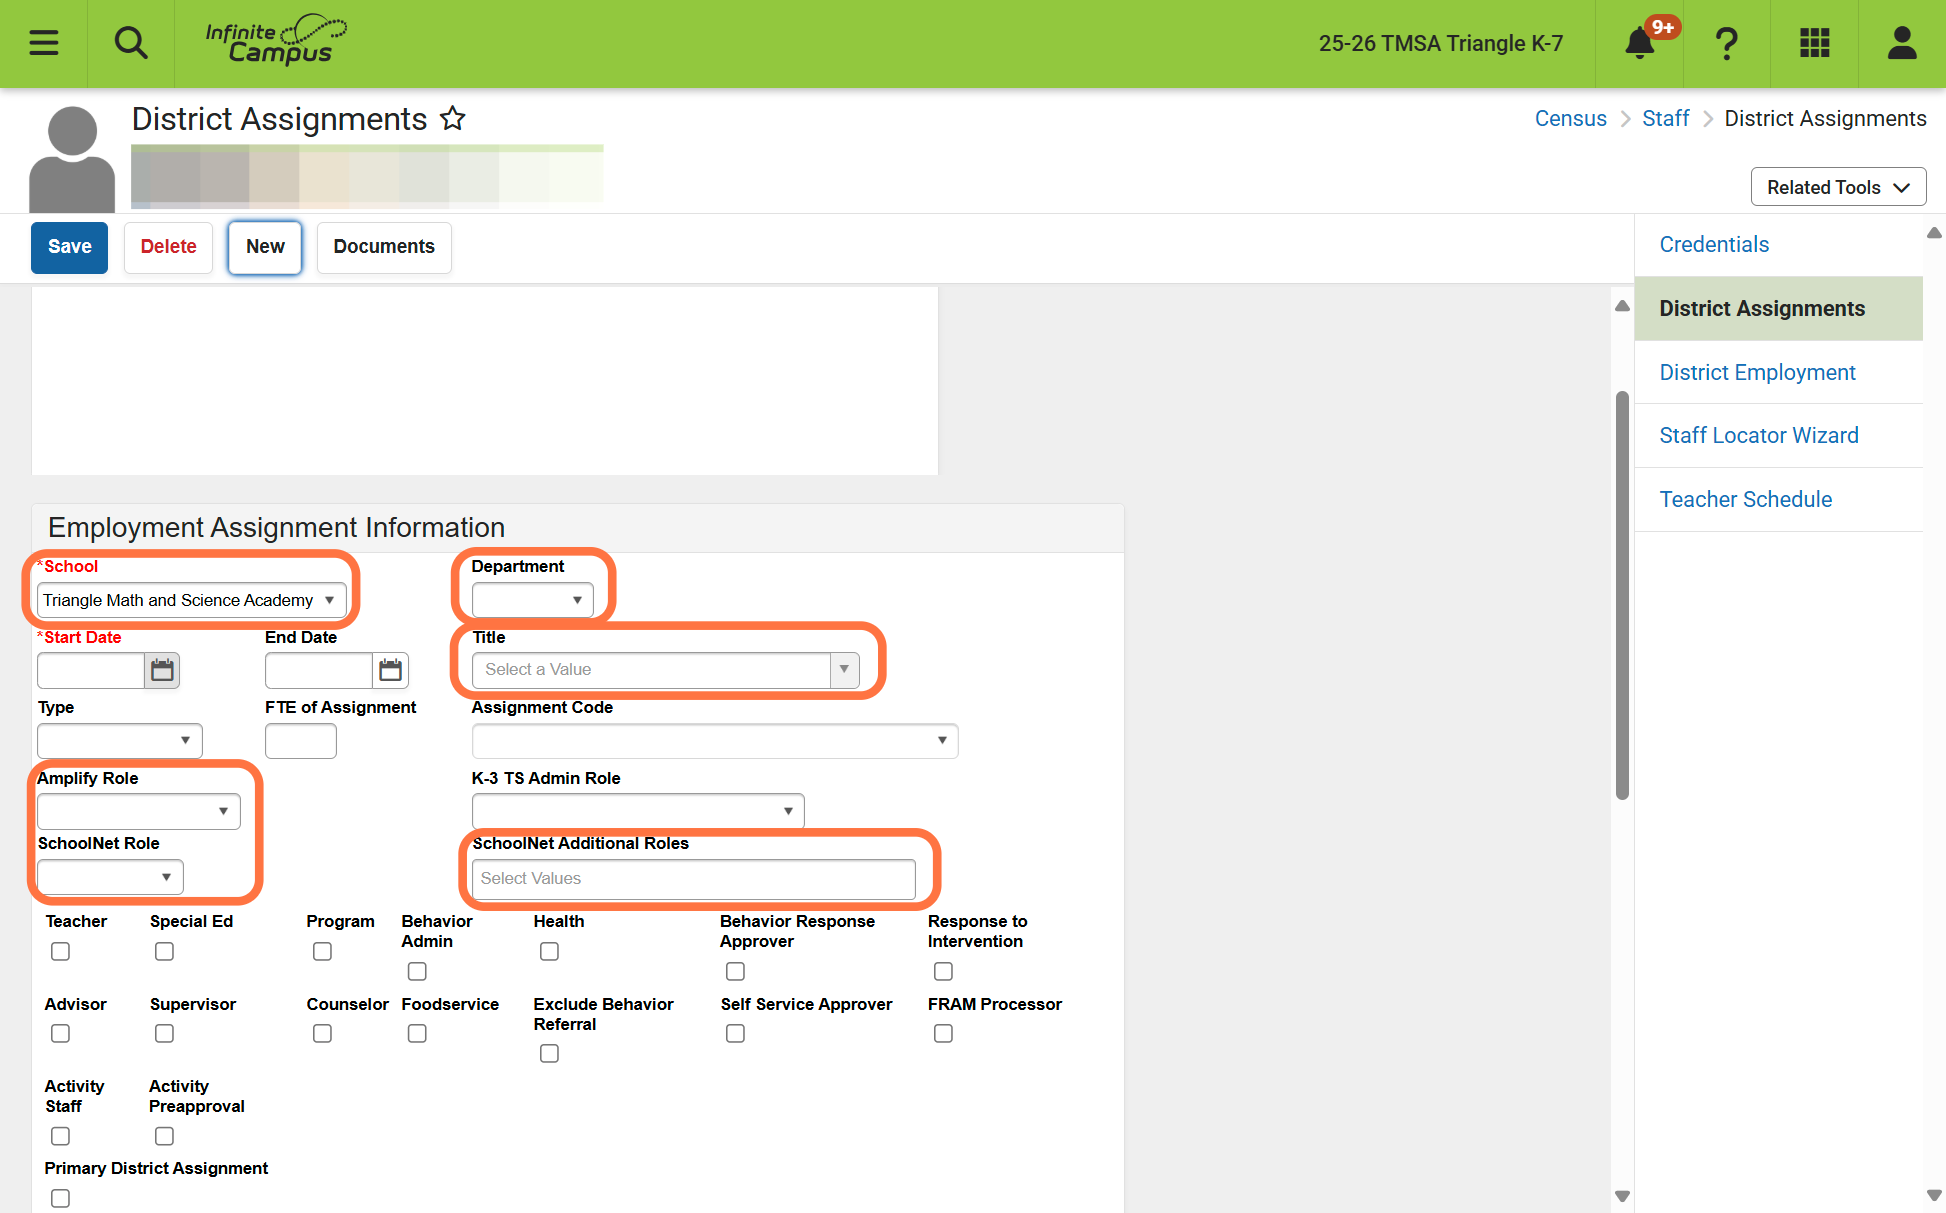Follow the Staff breadcrumb link

click(x=1665, y=118)
